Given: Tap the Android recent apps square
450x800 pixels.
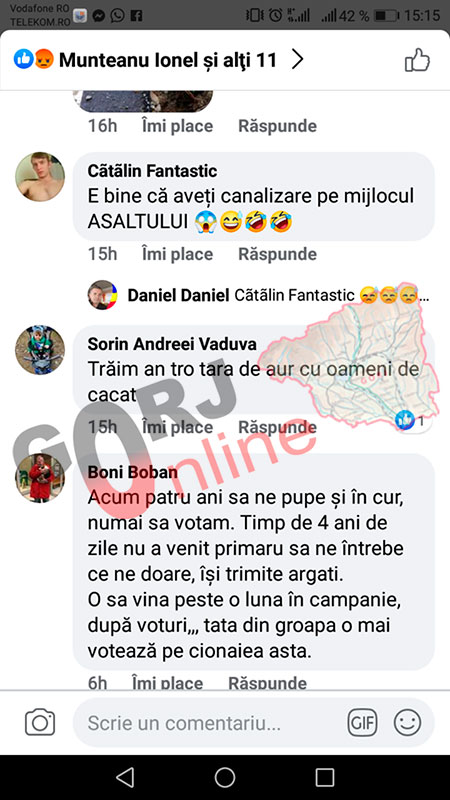Looking at the screenshot, I should [324, 777].
